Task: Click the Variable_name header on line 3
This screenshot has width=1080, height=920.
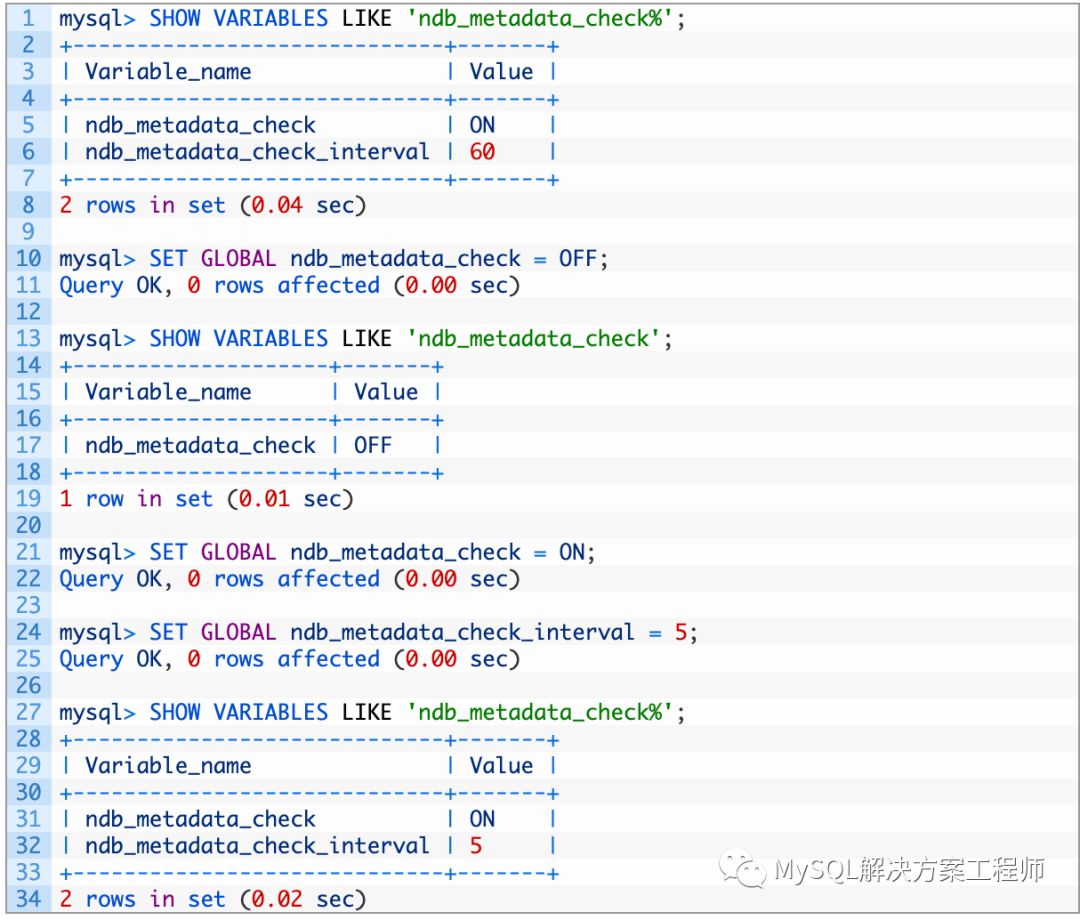Action: [x=168, y=72]
